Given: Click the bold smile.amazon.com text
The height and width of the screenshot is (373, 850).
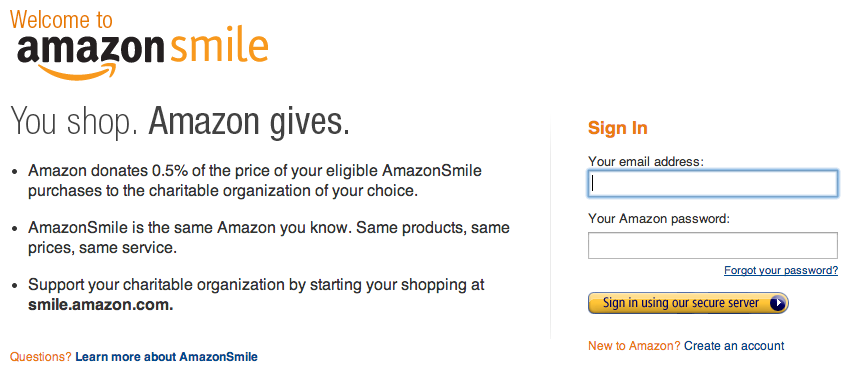Looking at the screenshot, I should (101, 305).
